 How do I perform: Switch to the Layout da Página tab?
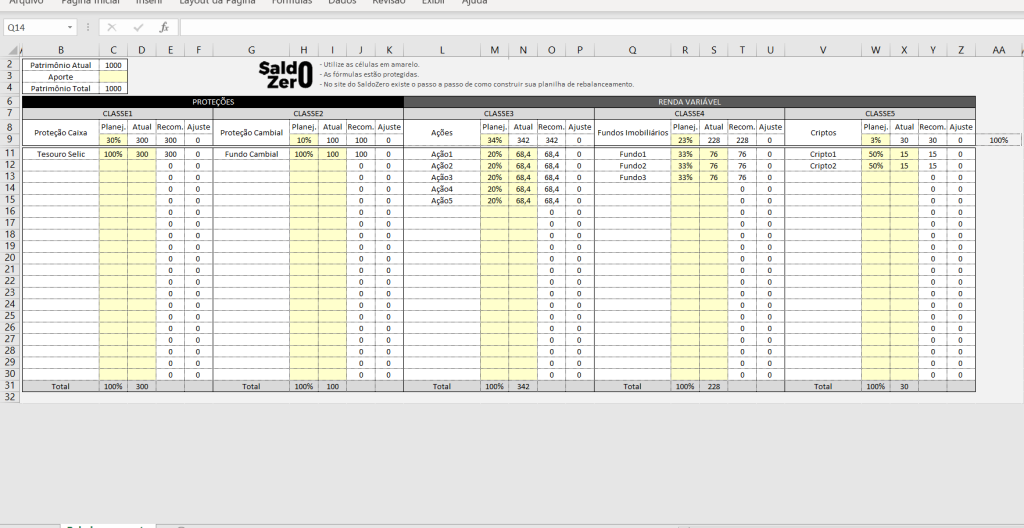point(217,2)
